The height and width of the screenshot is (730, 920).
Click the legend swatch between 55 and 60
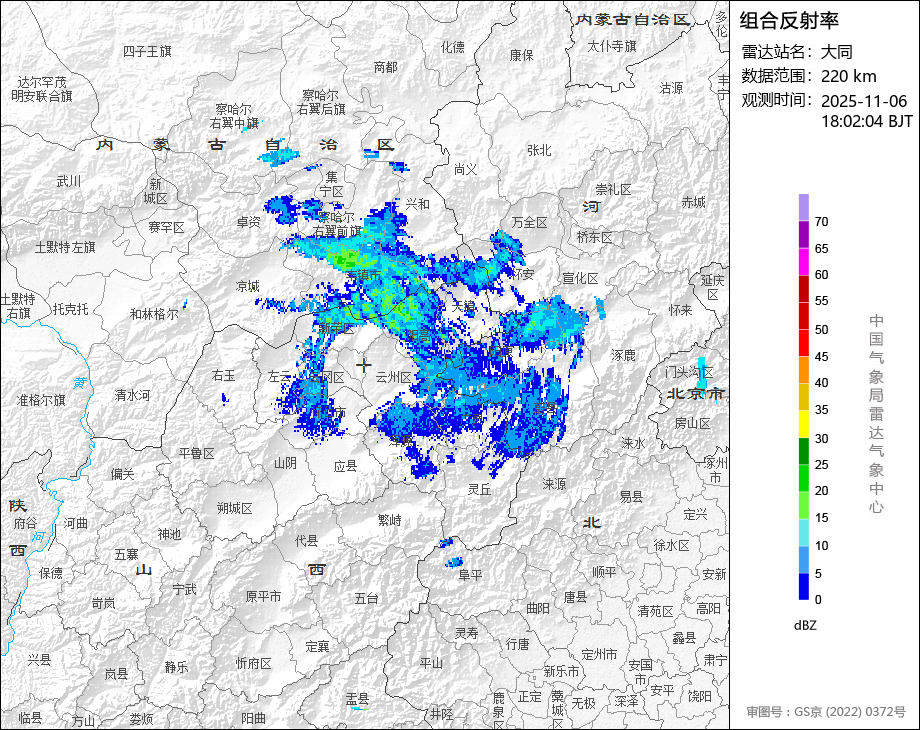coord(803,288)
